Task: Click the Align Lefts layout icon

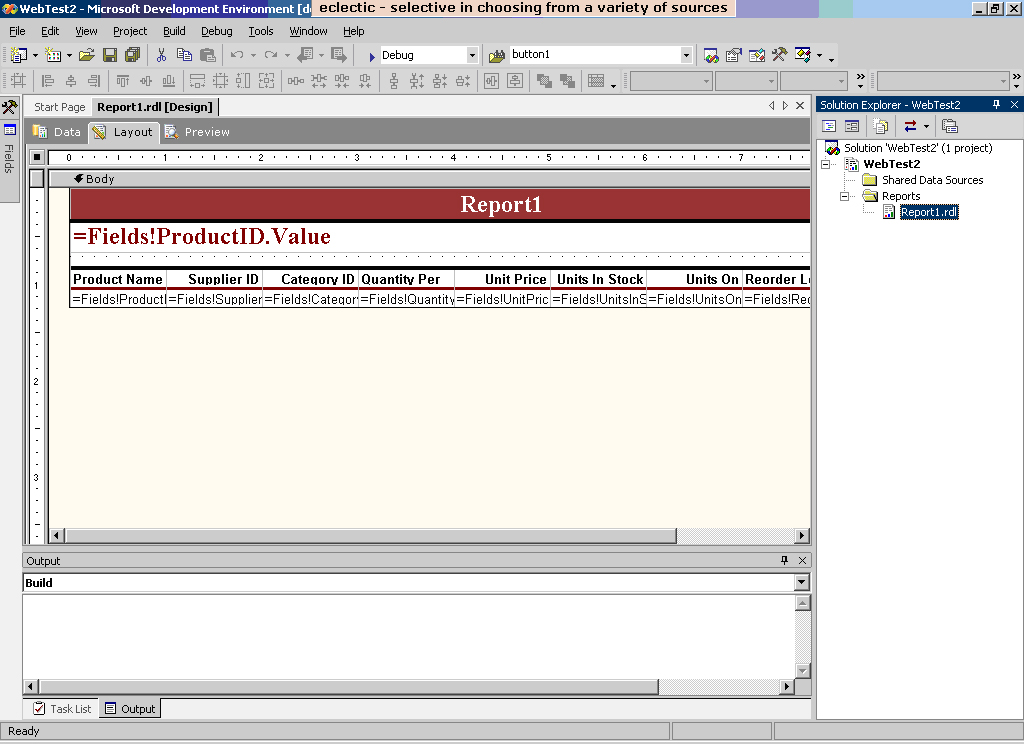Action: click(x=48, y=81)
